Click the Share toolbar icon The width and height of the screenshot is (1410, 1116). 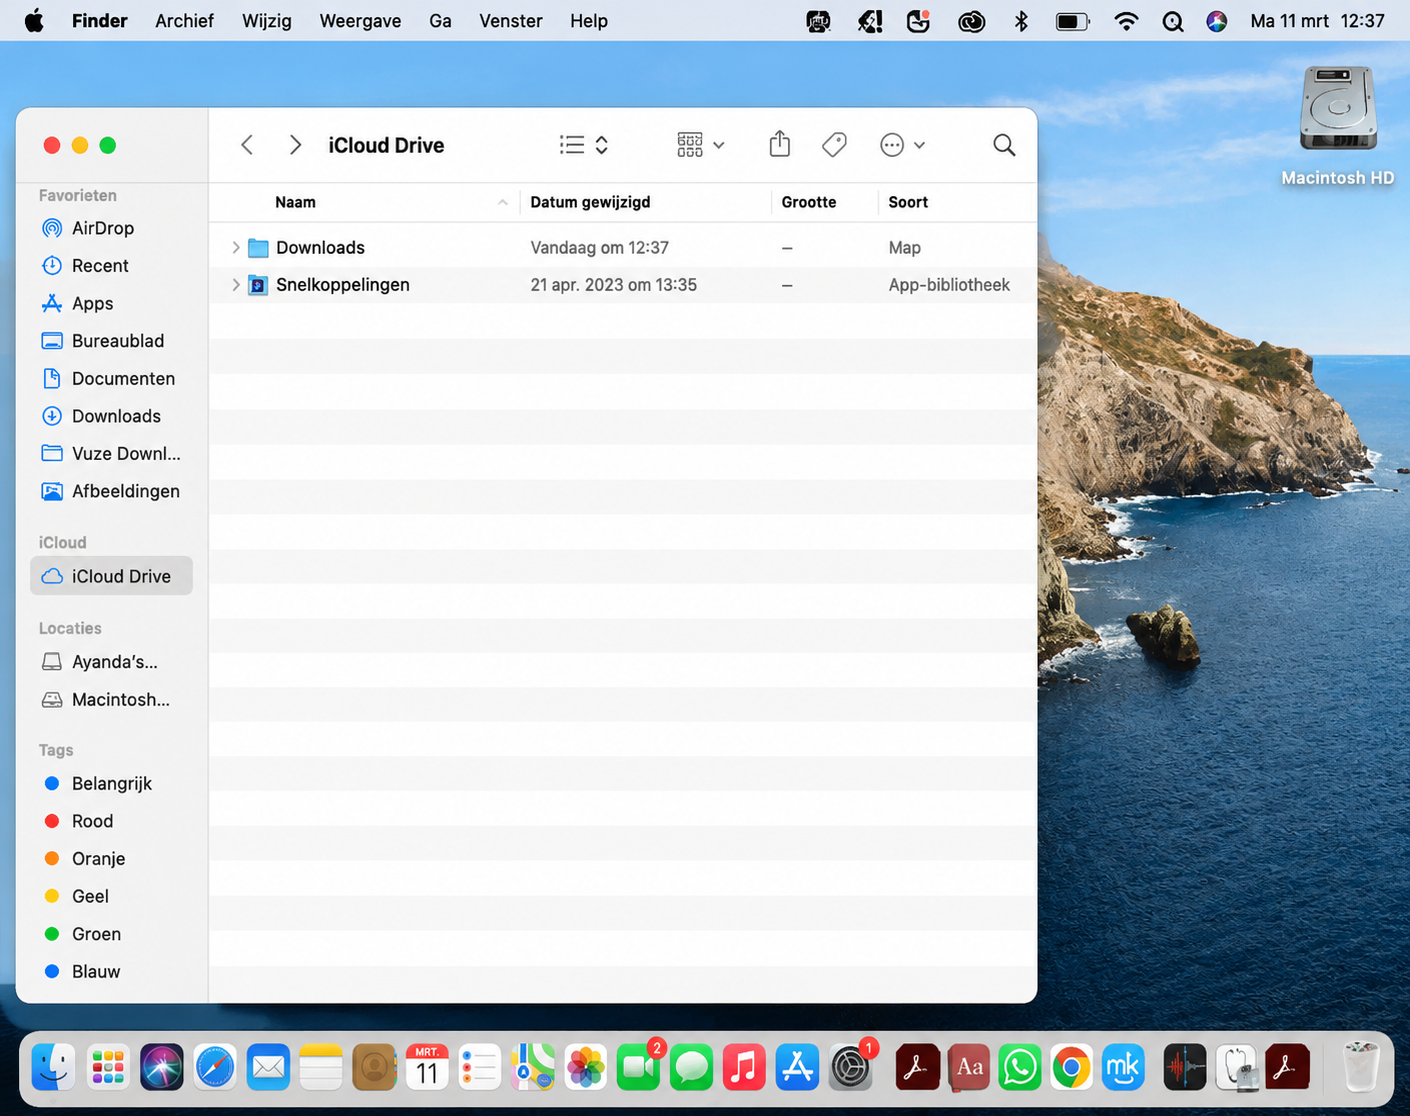[780, 144]
